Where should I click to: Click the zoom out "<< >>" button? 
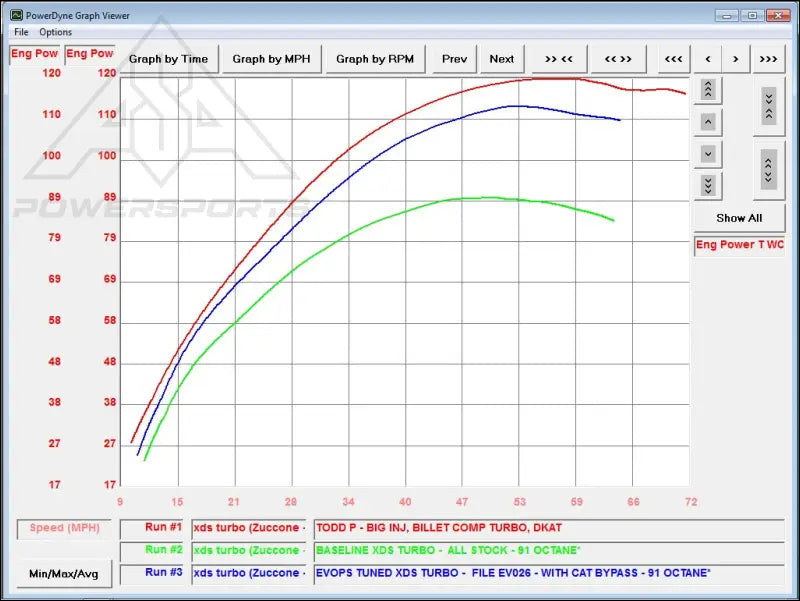point(617,59)
